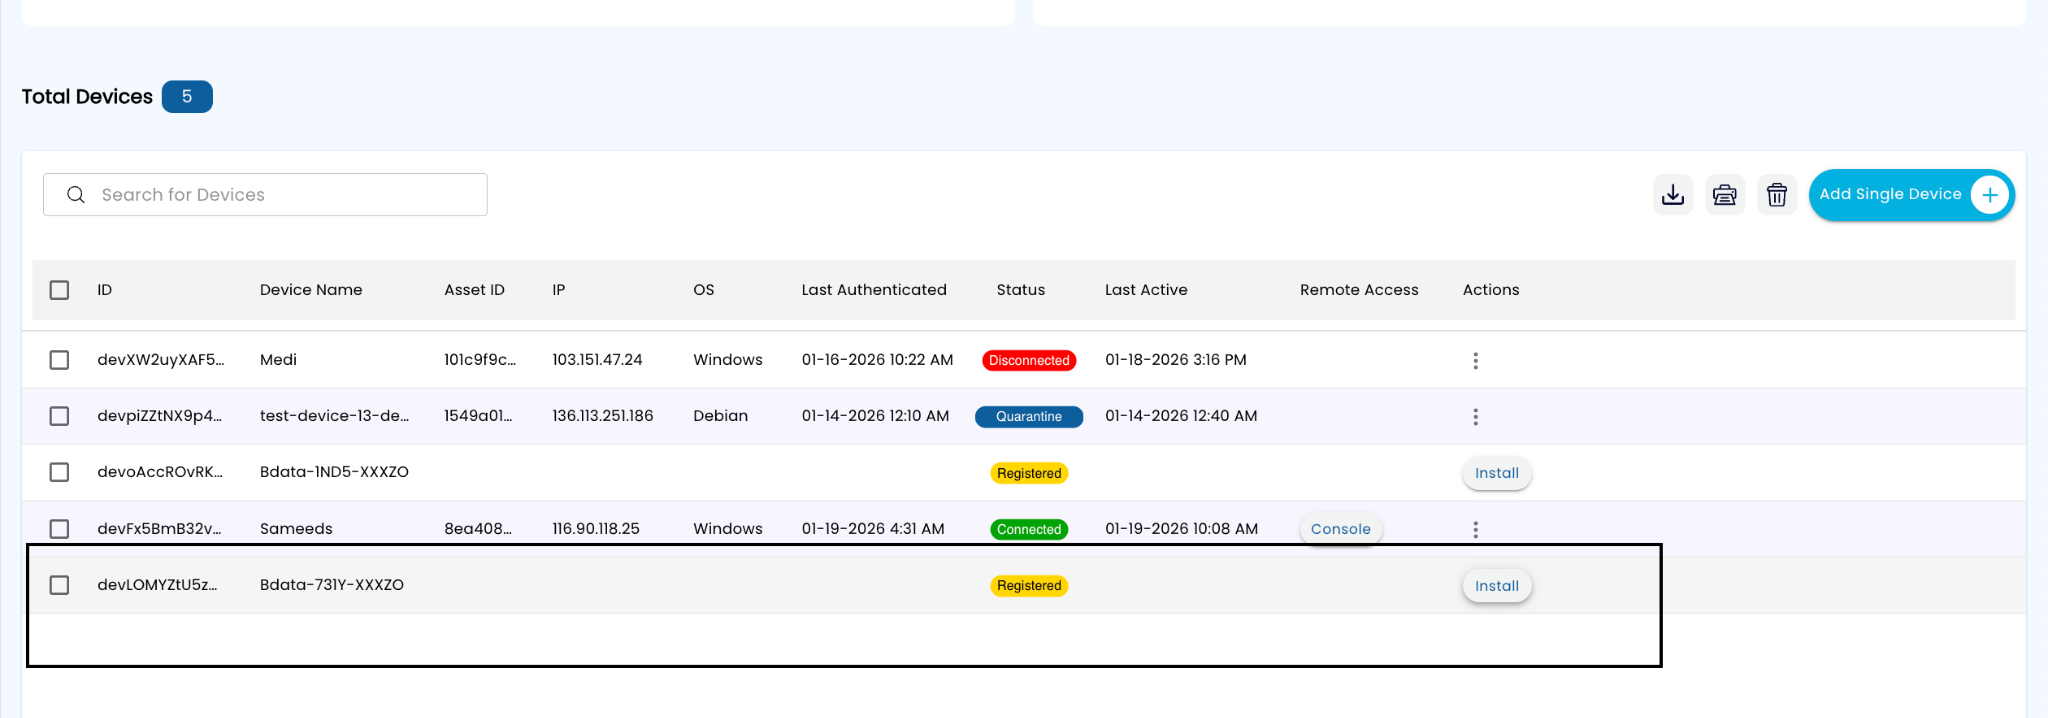Click Registered badge for Bdata-1ND5-XXXZO

[1029, 474]
